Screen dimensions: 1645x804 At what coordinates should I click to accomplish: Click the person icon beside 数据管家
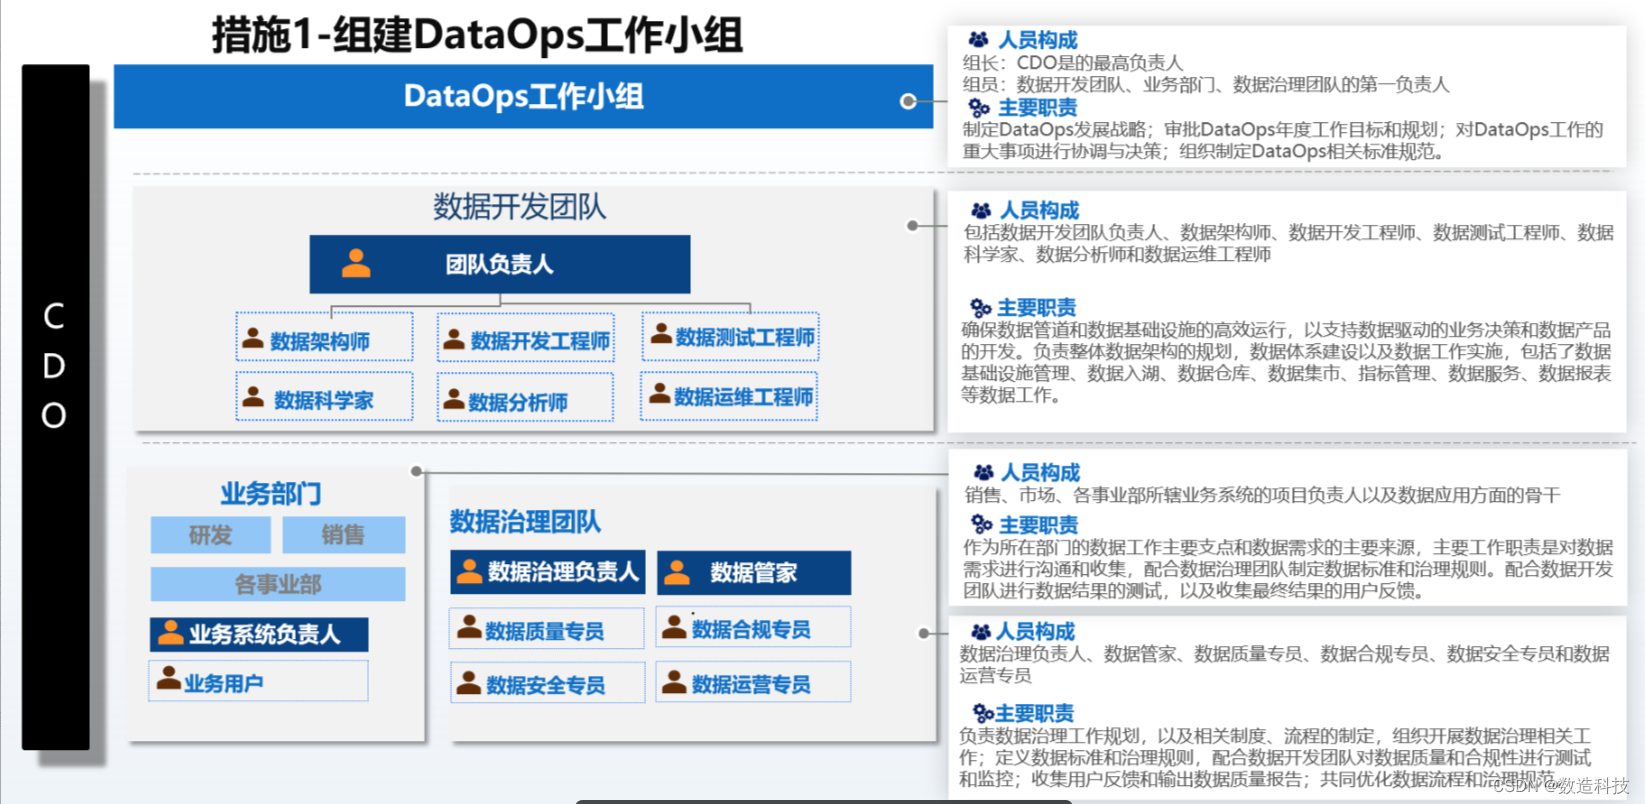(x=677, y=572)
